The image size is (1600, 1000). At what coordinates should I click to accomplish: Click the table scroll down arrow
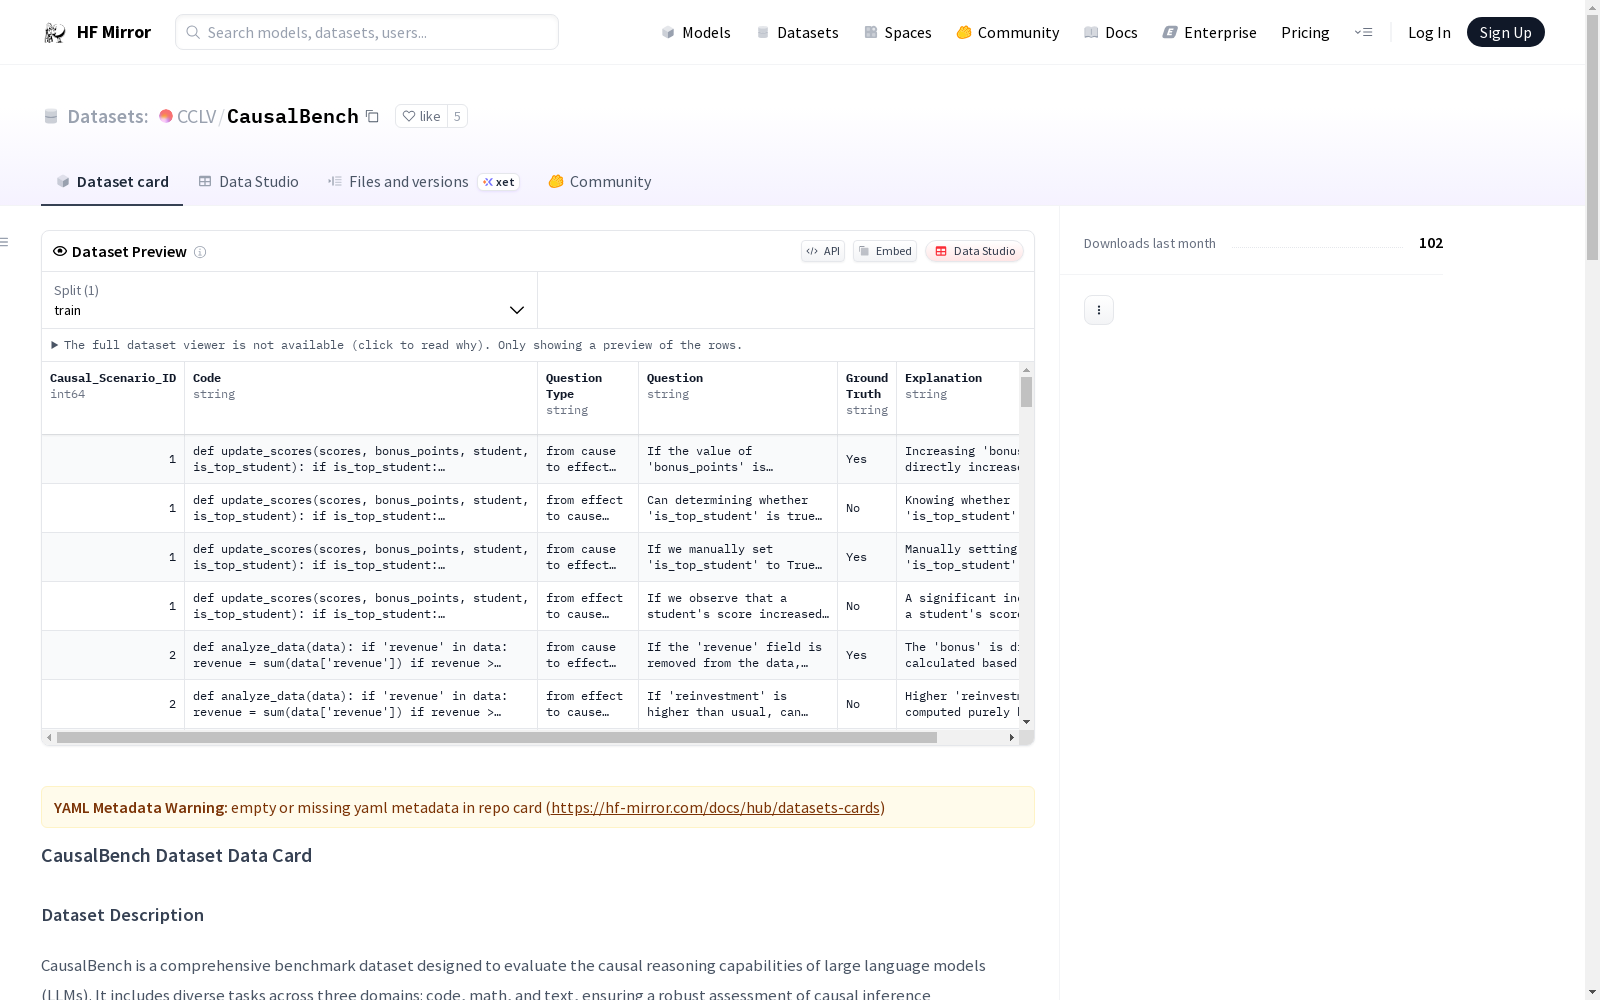click(x=1026, y=722)
